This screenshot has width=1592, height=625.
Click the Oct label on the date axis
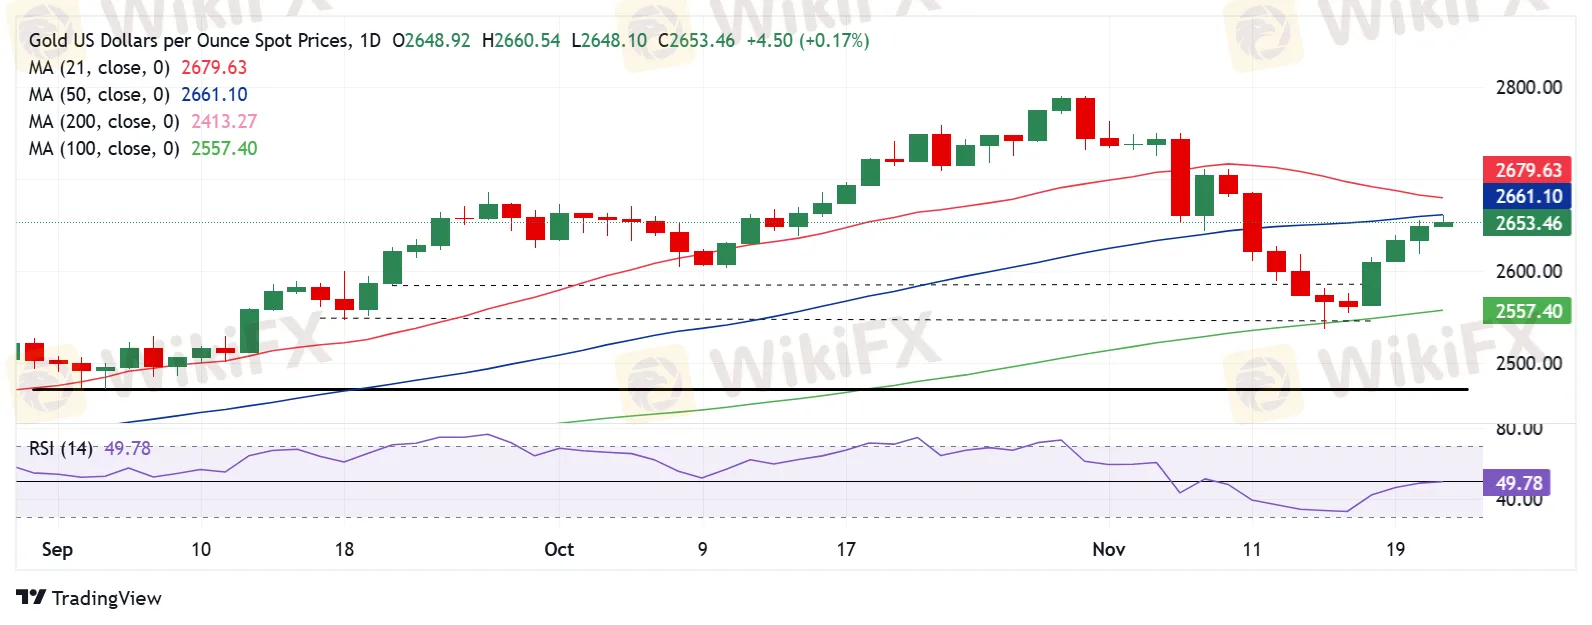pos(559,549)
